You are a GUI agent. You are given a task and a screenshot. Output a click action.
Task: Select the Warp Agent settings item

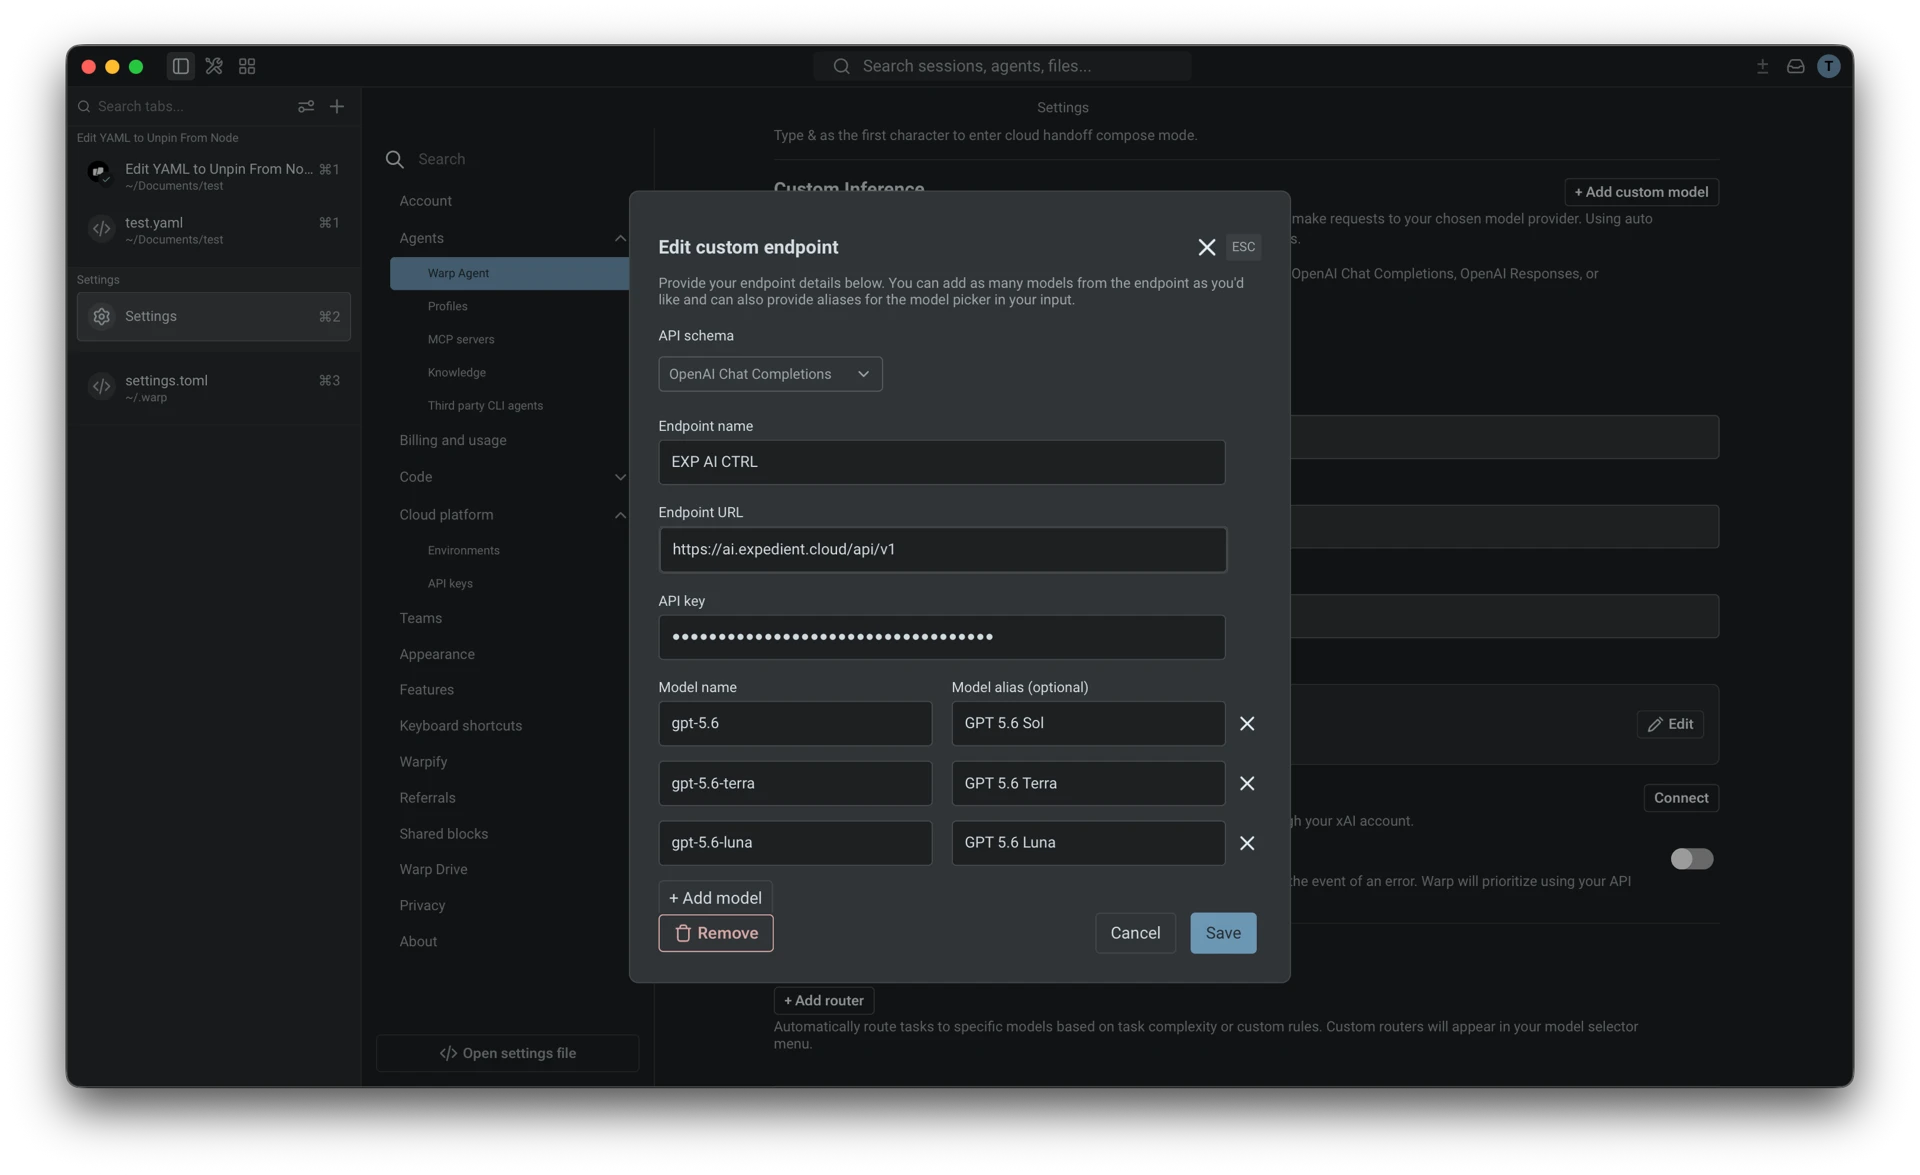509,273
